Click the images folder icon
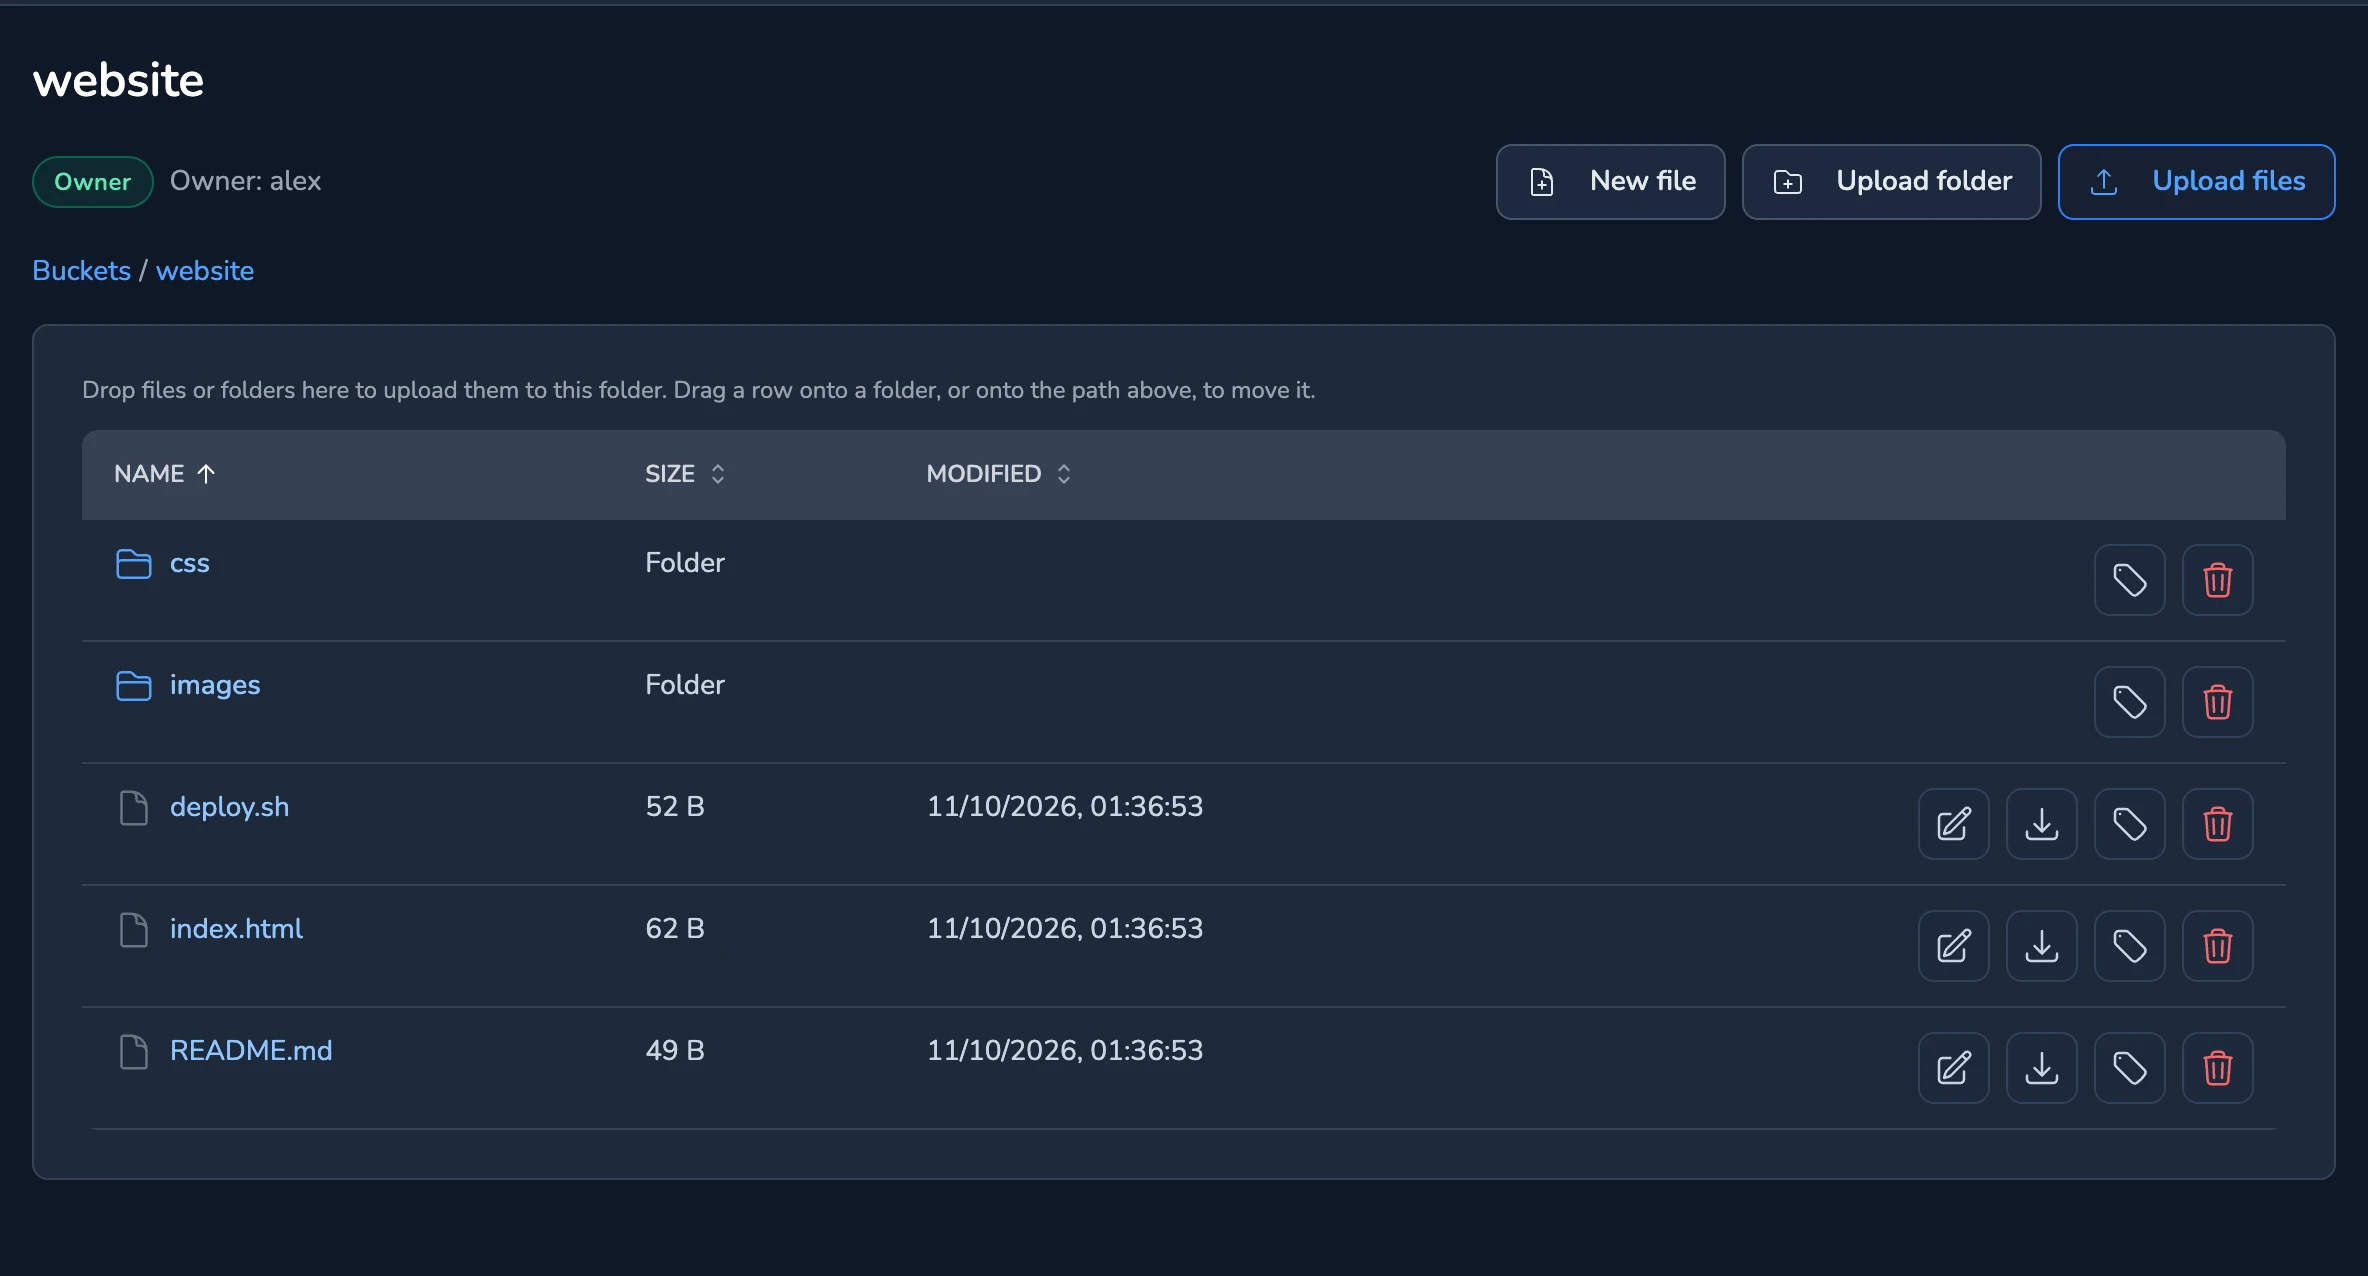This screenshot has width=2368, height=1276. click(133, 686)
